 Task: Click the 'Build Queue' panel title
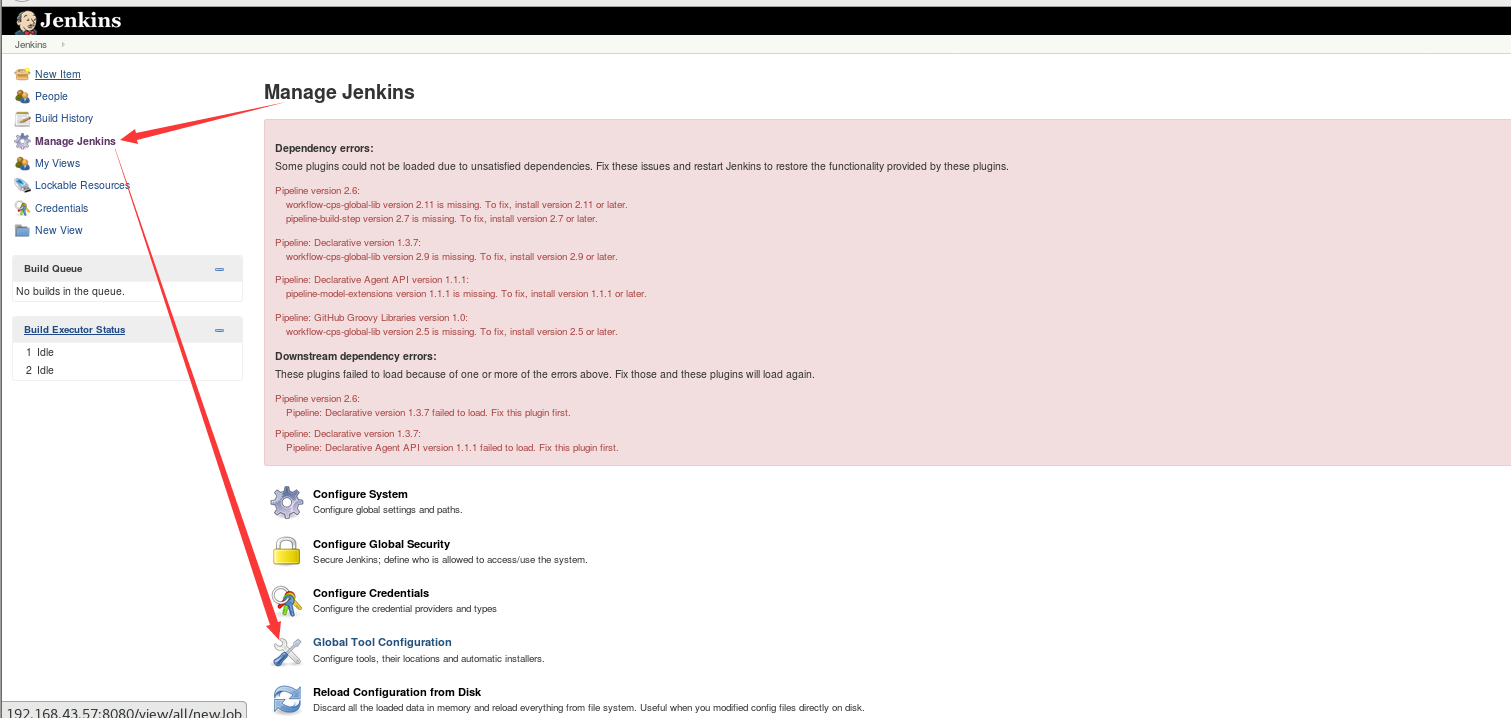53,269
